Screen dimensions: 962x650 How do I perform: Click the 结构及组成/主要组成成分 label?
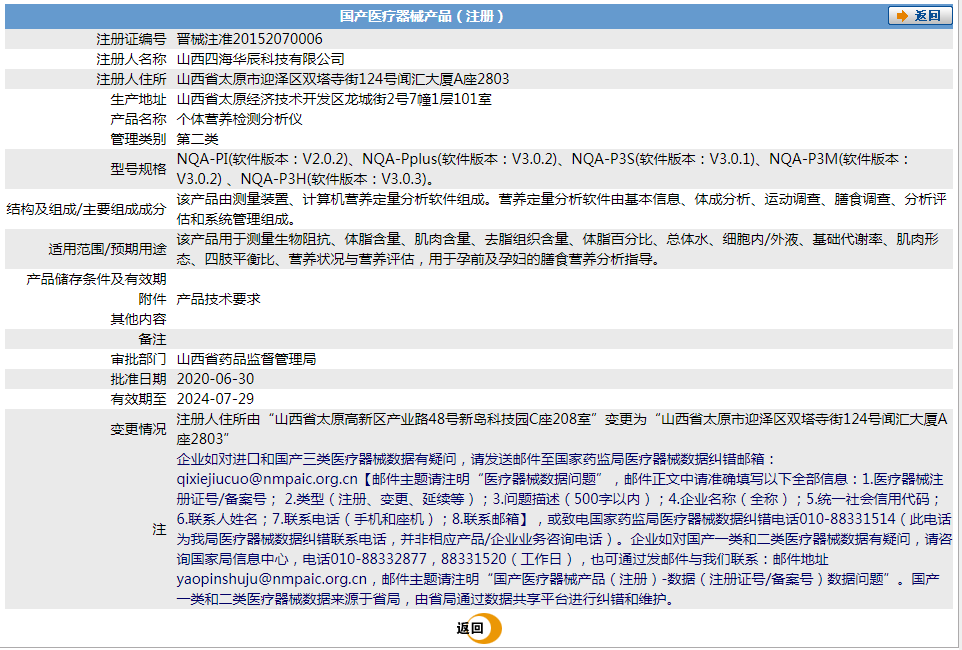pyautogui.click(x=87, y=209)
